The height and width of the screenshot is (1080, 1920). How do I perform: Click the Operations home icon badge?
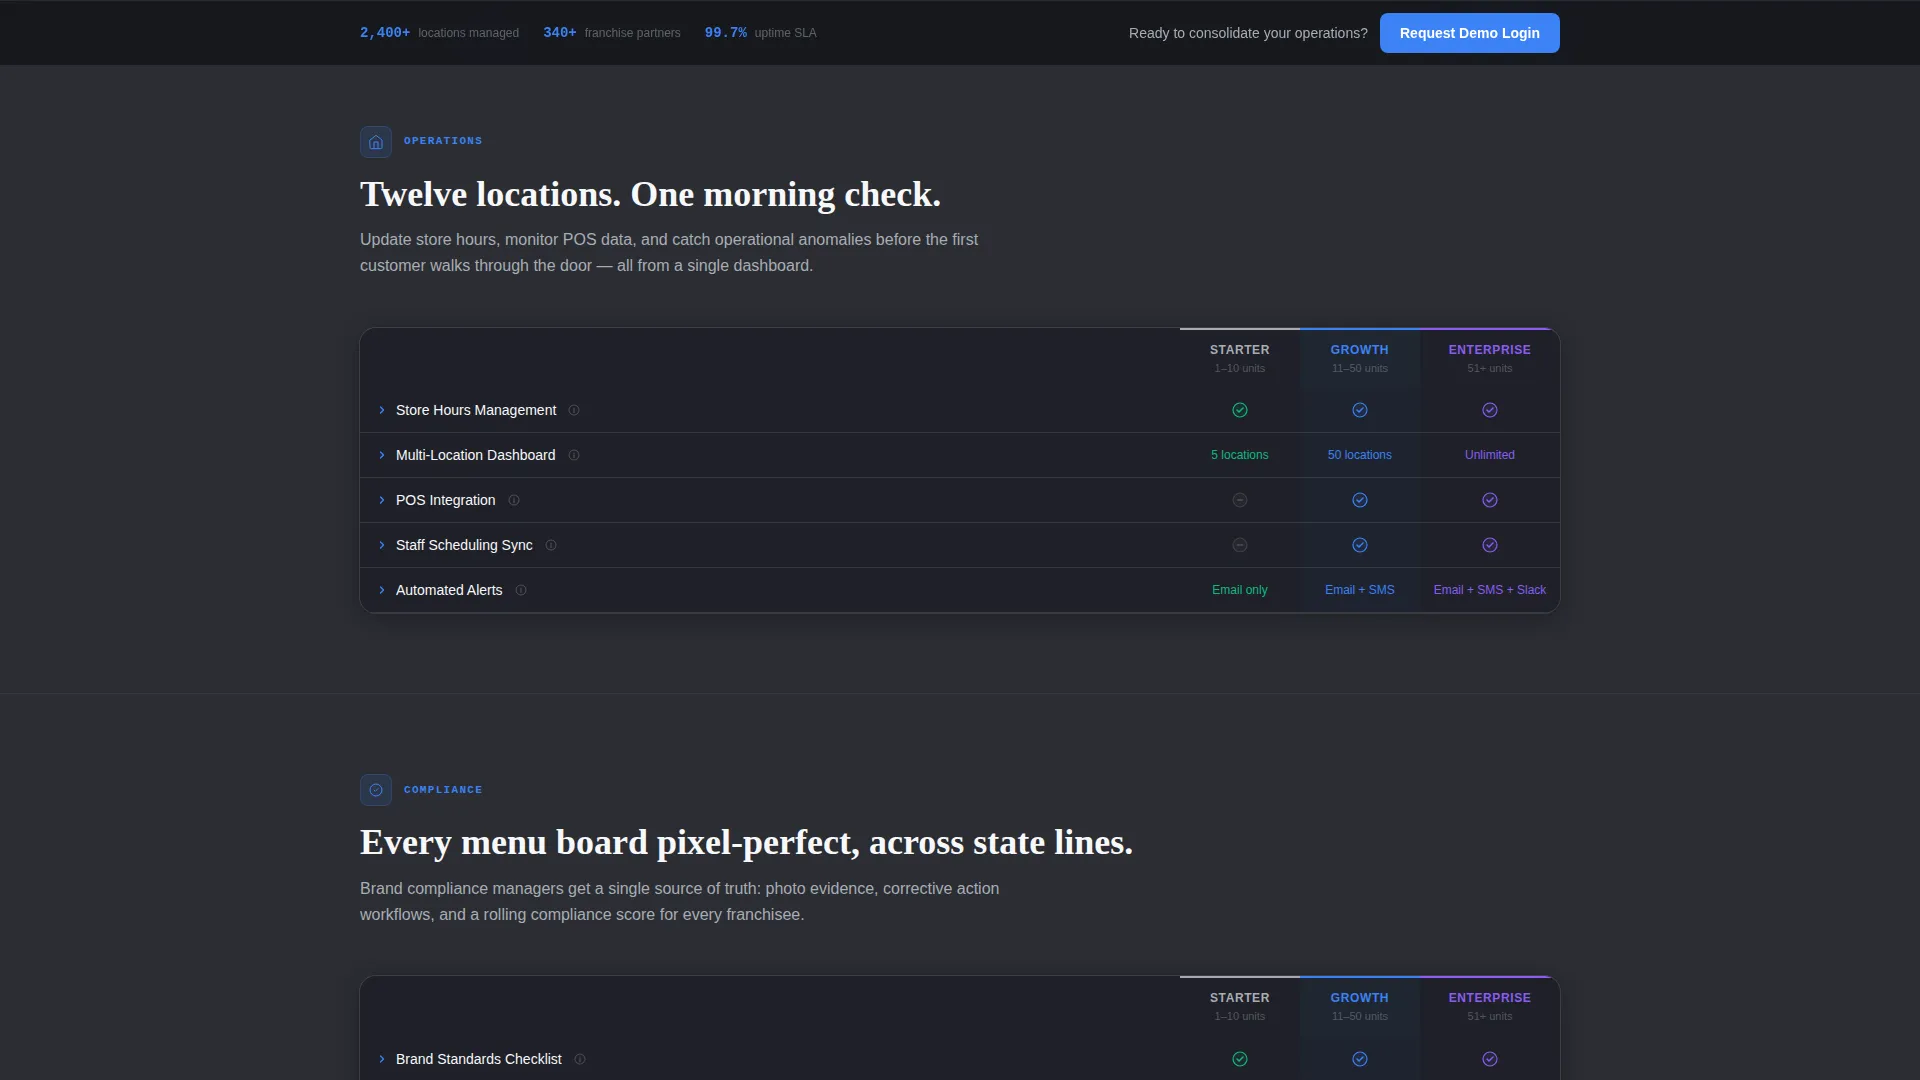click(376, 142)
